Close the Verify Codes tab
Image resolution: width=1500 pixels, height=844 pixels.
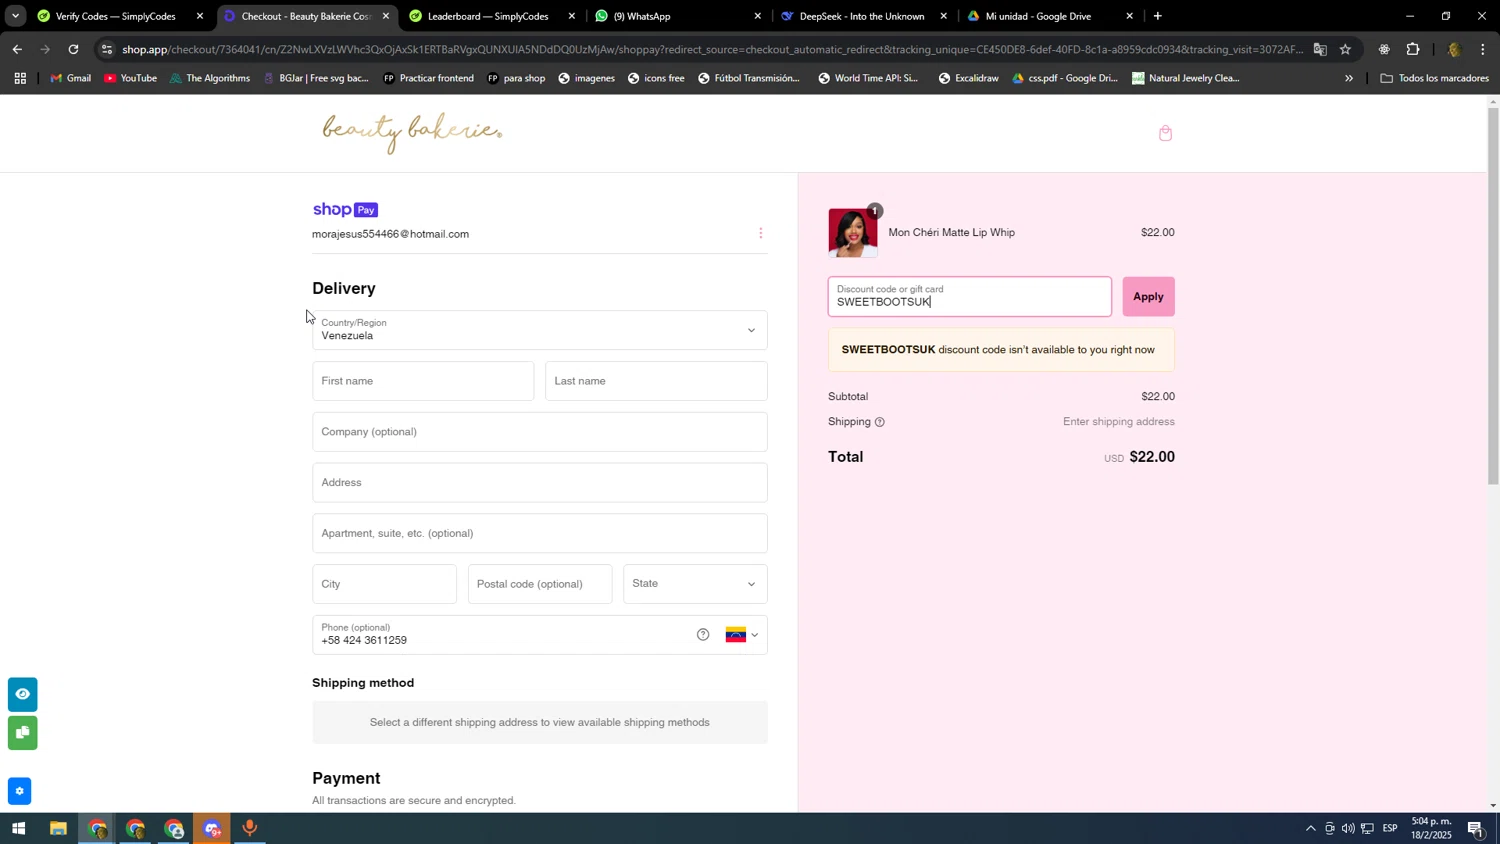coord(200,16)
